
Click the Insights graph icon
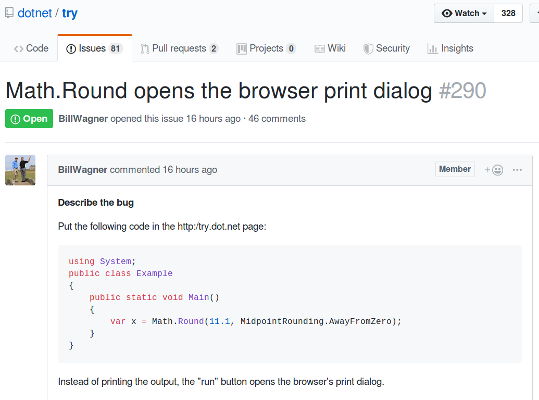pos(432,49)
